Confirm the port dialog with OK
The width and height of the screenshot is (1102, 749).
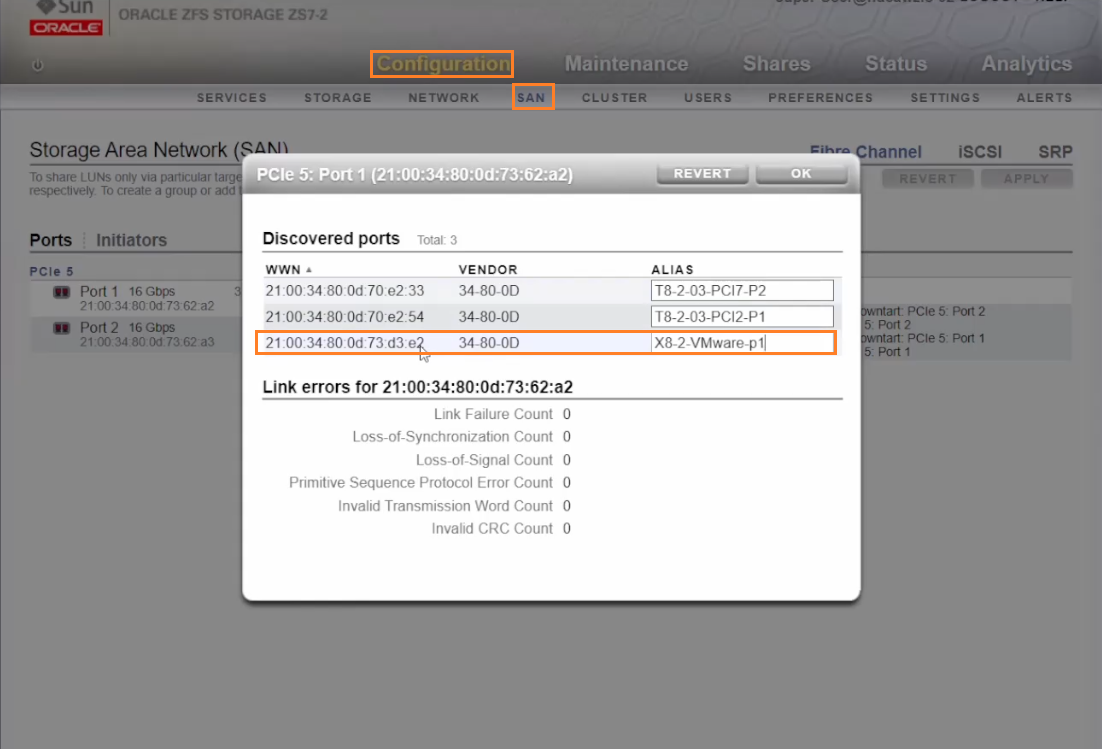tap(801, 174)
